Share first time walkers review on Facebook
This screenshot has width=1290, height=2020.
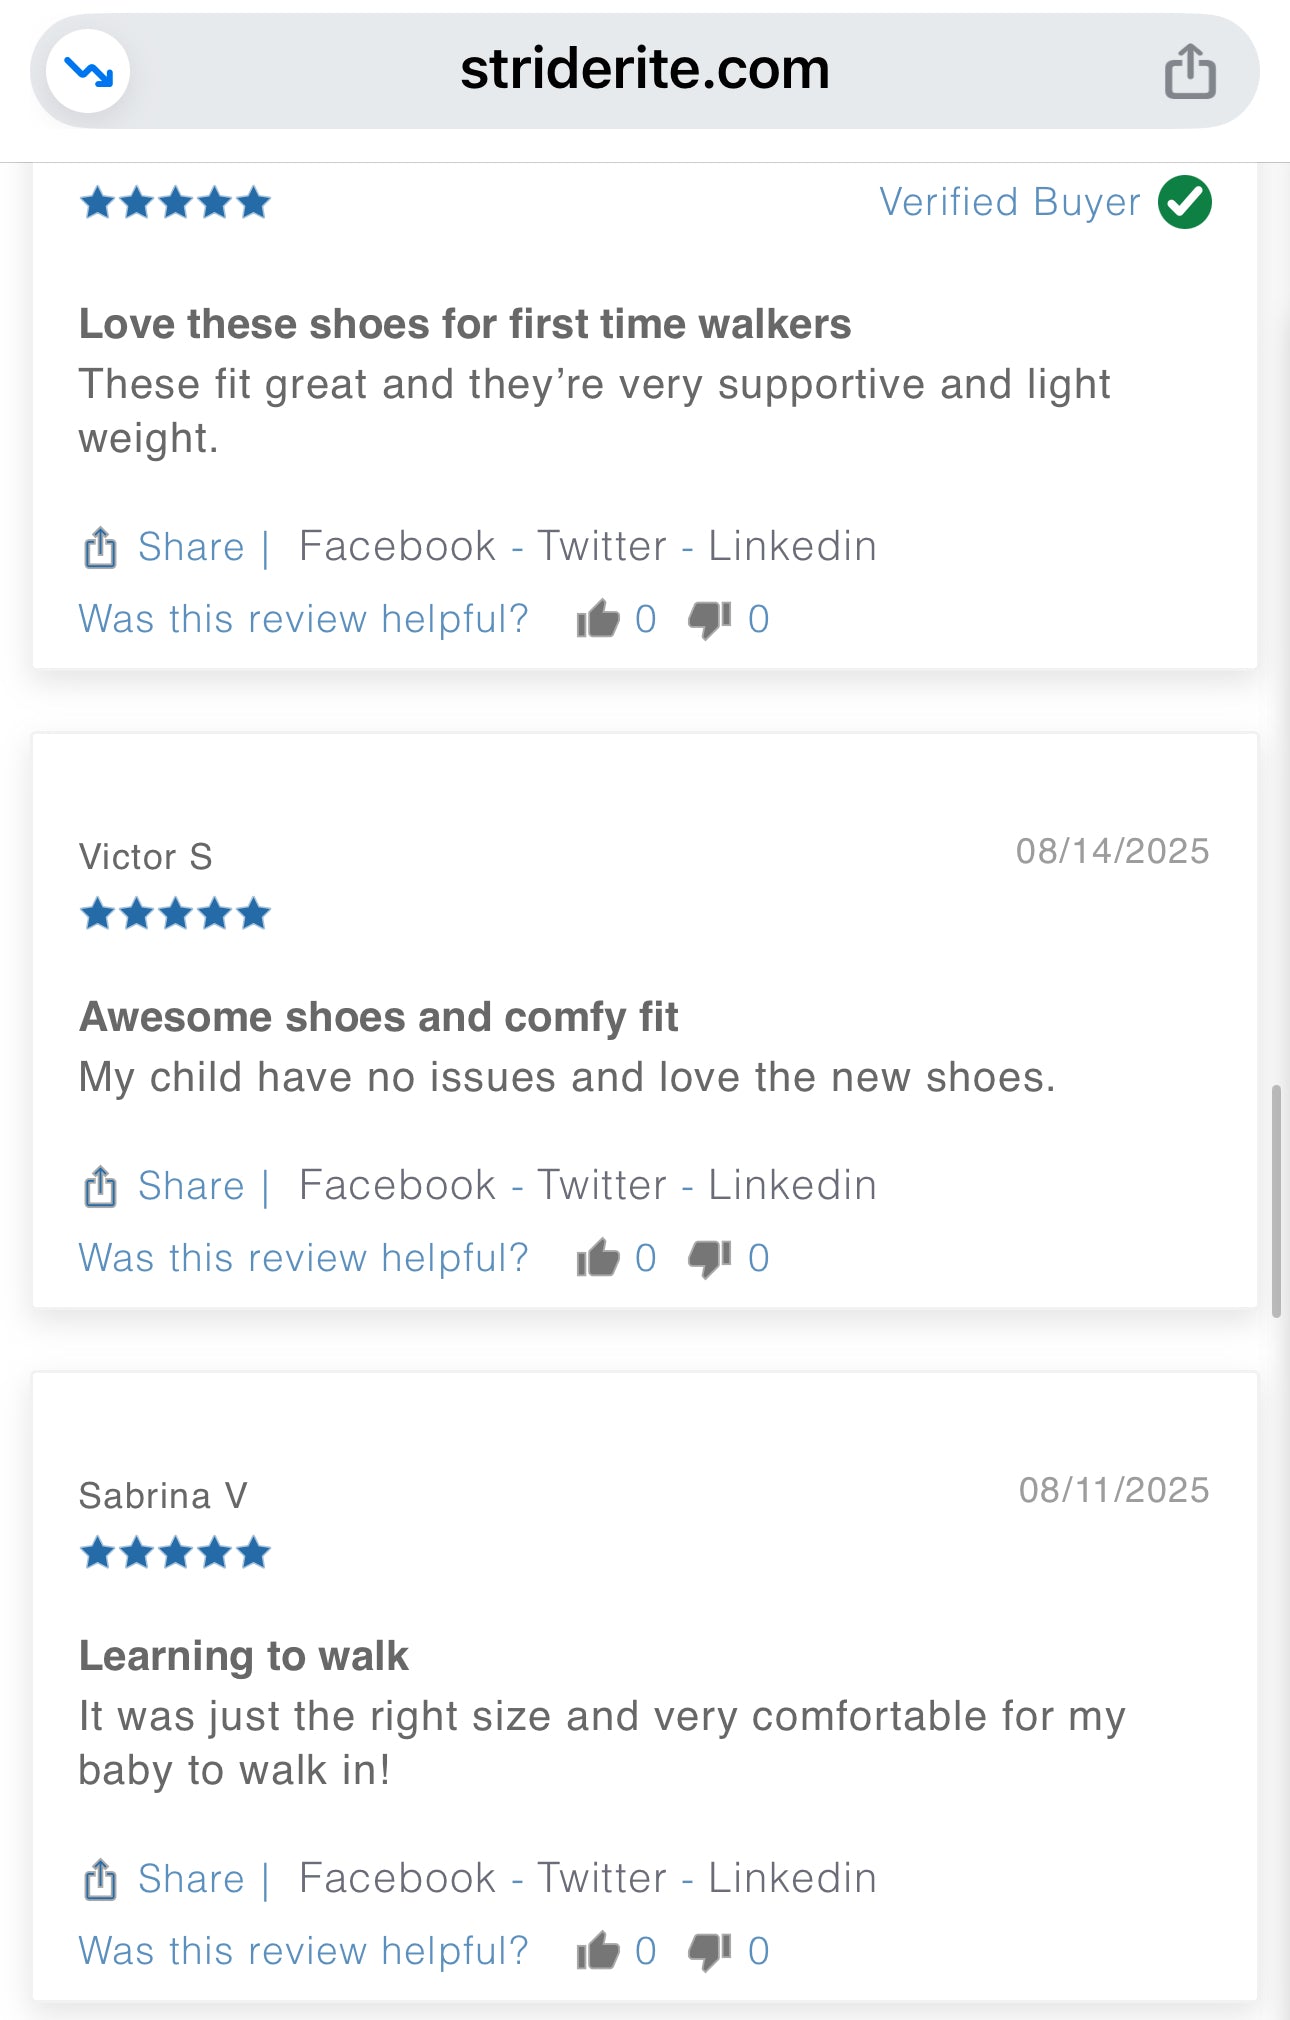pyautogui.click(x=397, y=547)
